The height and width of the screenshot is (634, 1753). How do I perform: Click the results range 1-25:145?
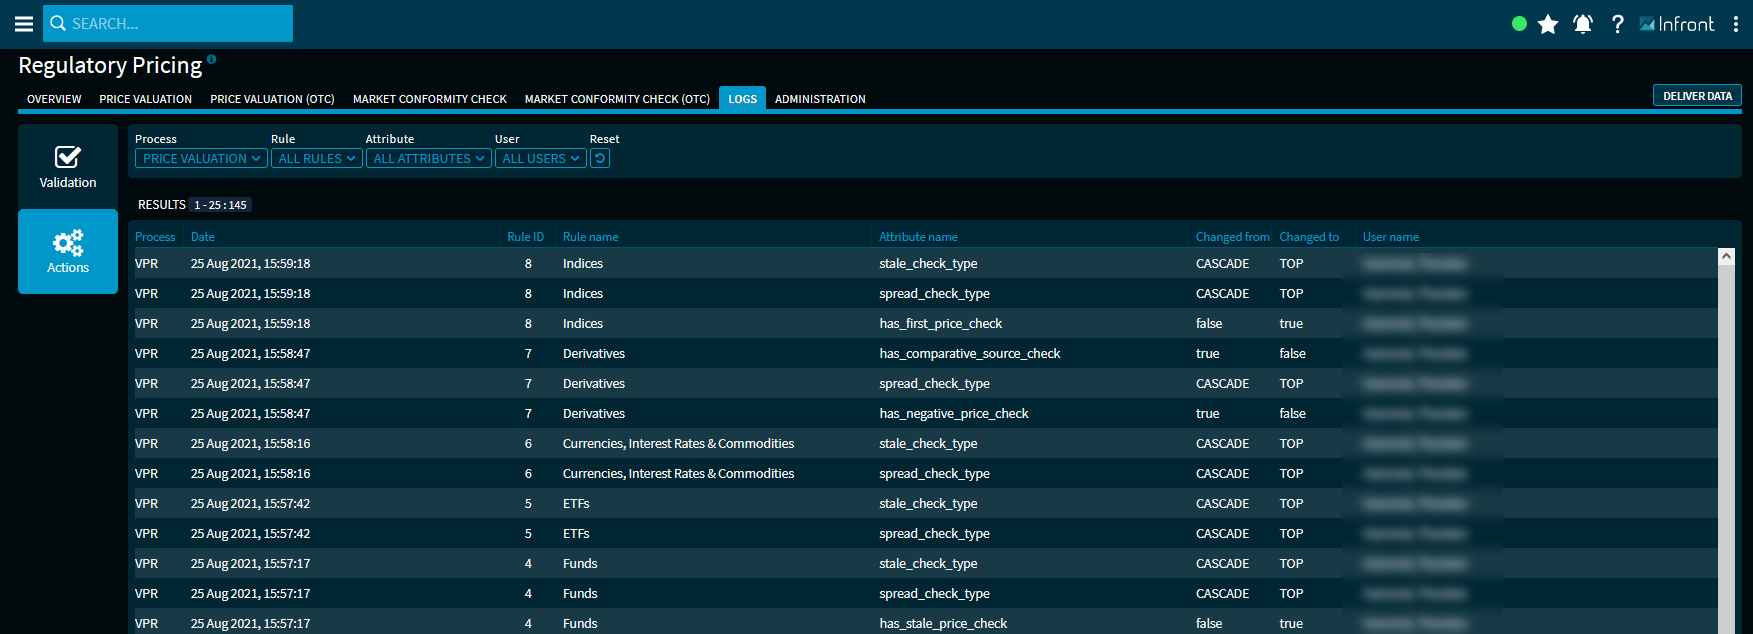pyautogui.click(x=220, y=205)
